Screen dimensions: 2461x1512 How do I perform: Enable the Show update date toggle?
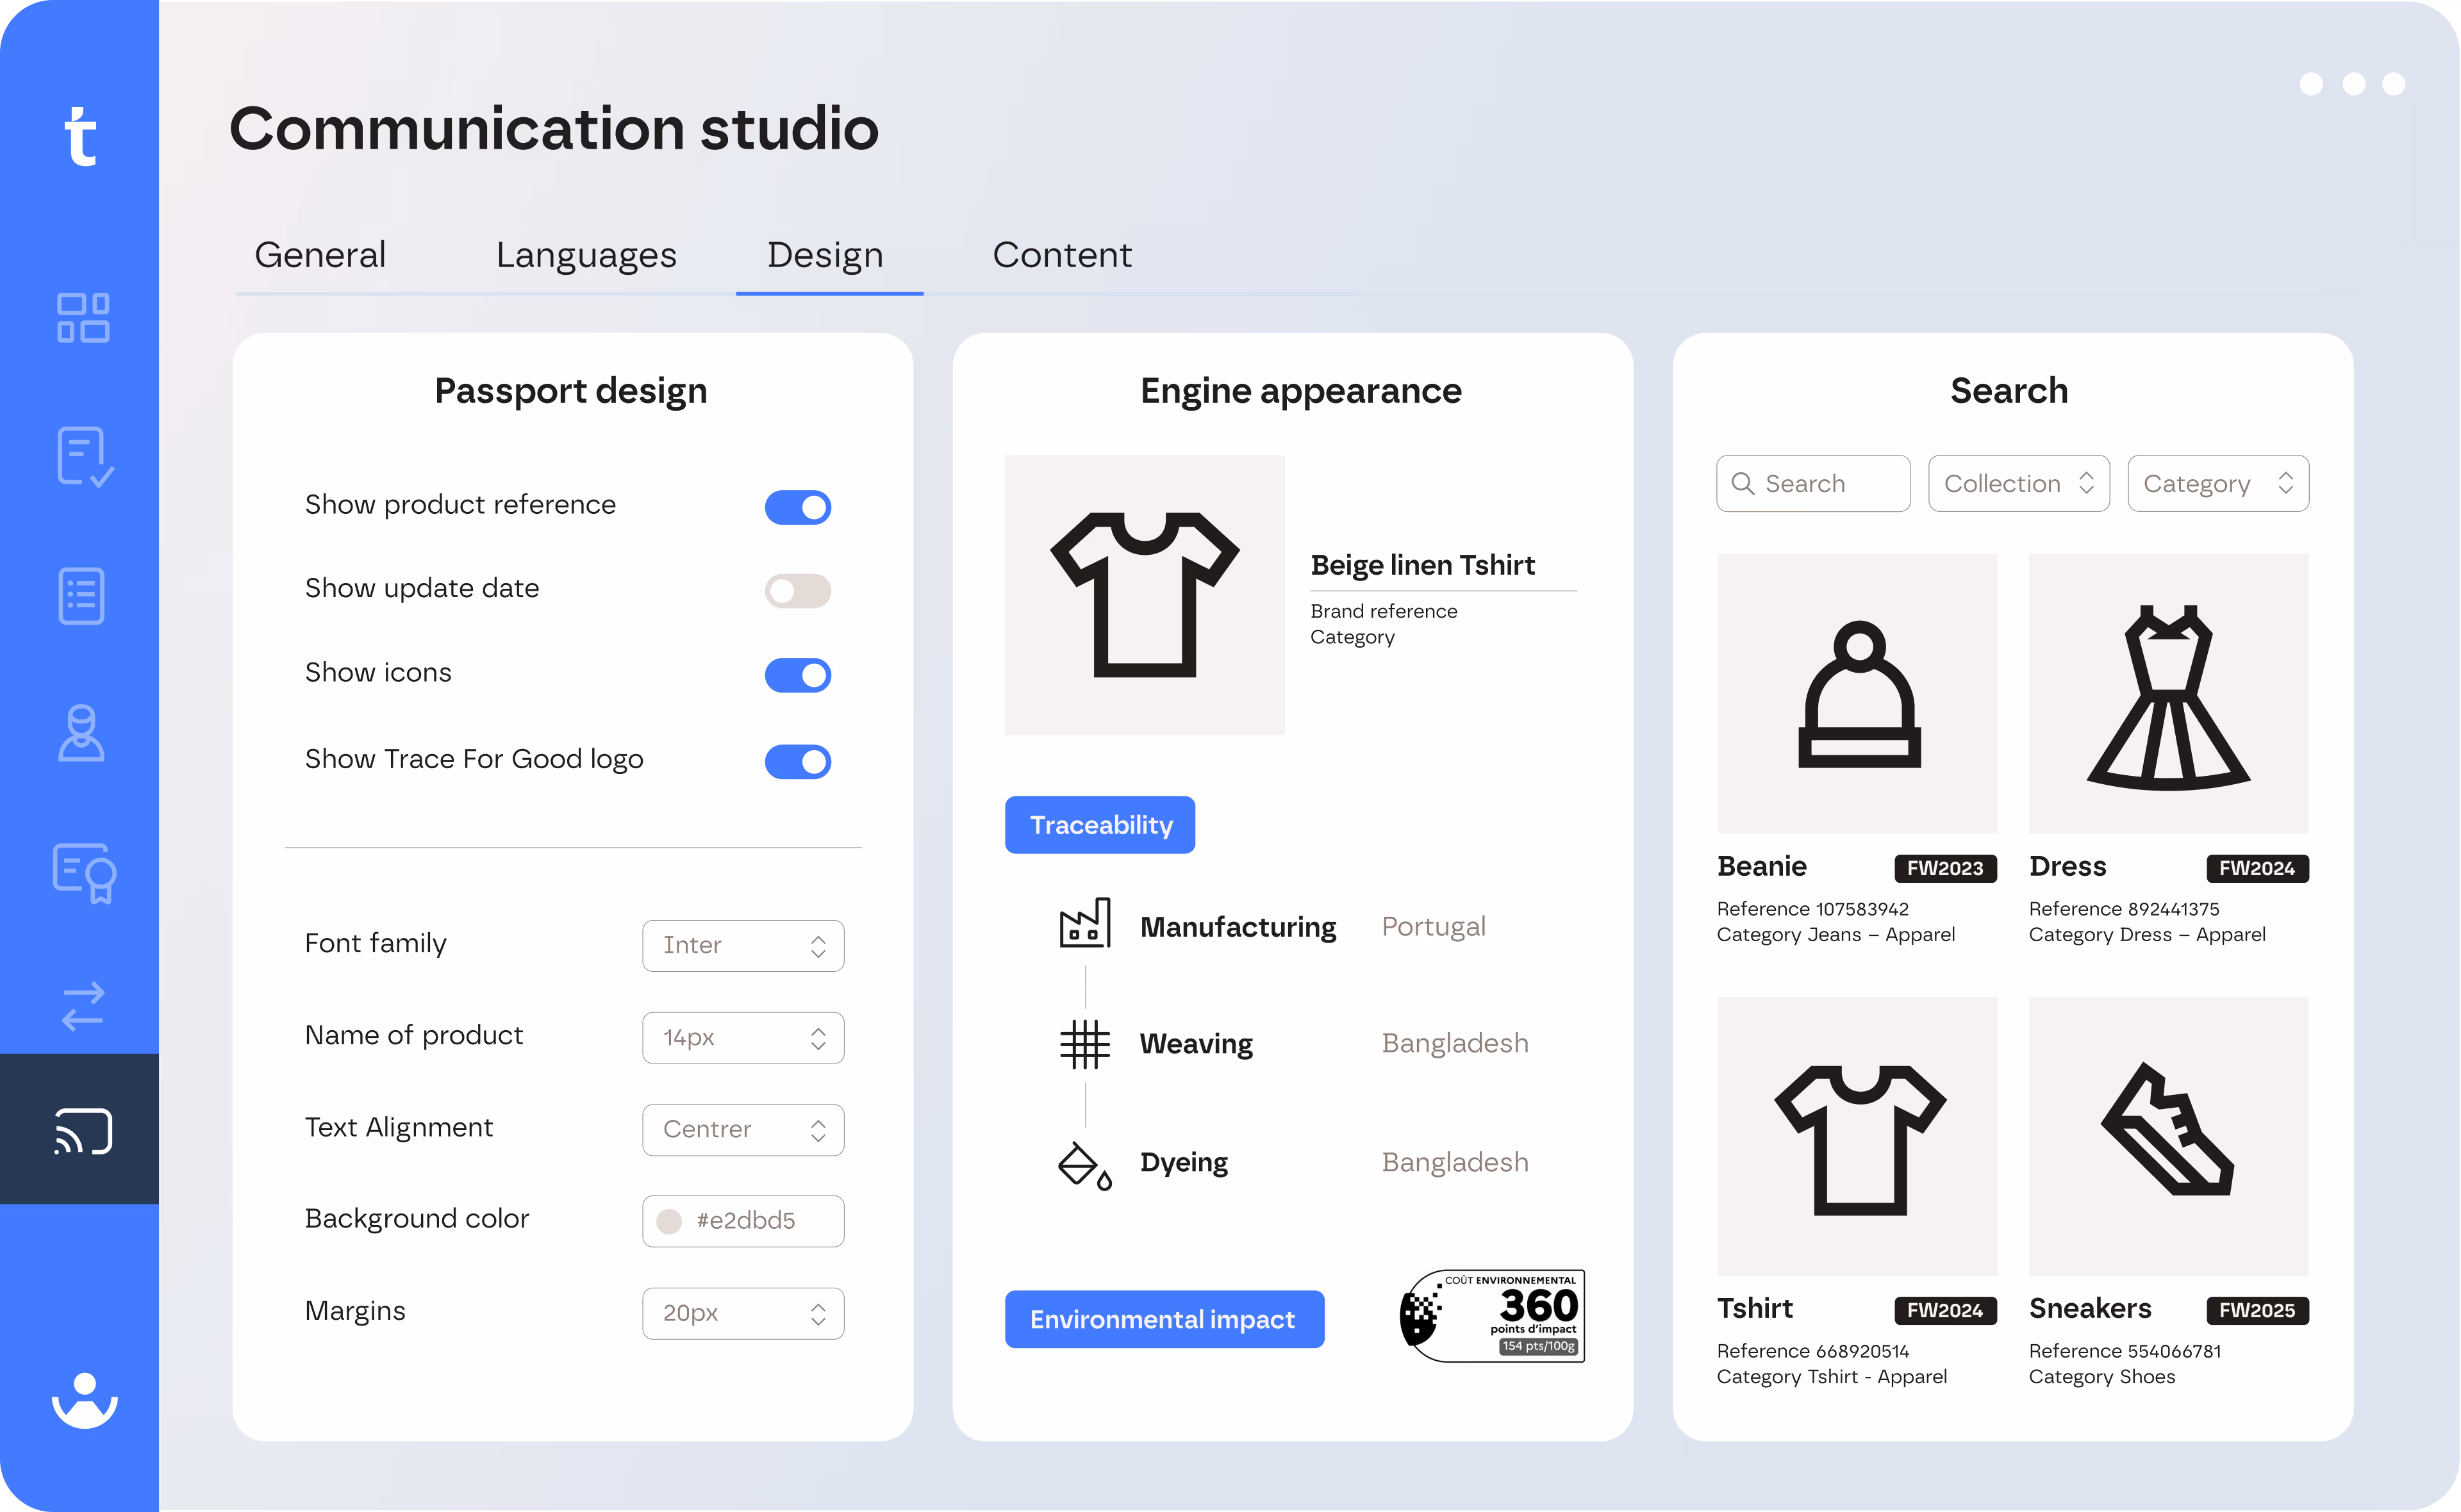click(x=797, y=590)
